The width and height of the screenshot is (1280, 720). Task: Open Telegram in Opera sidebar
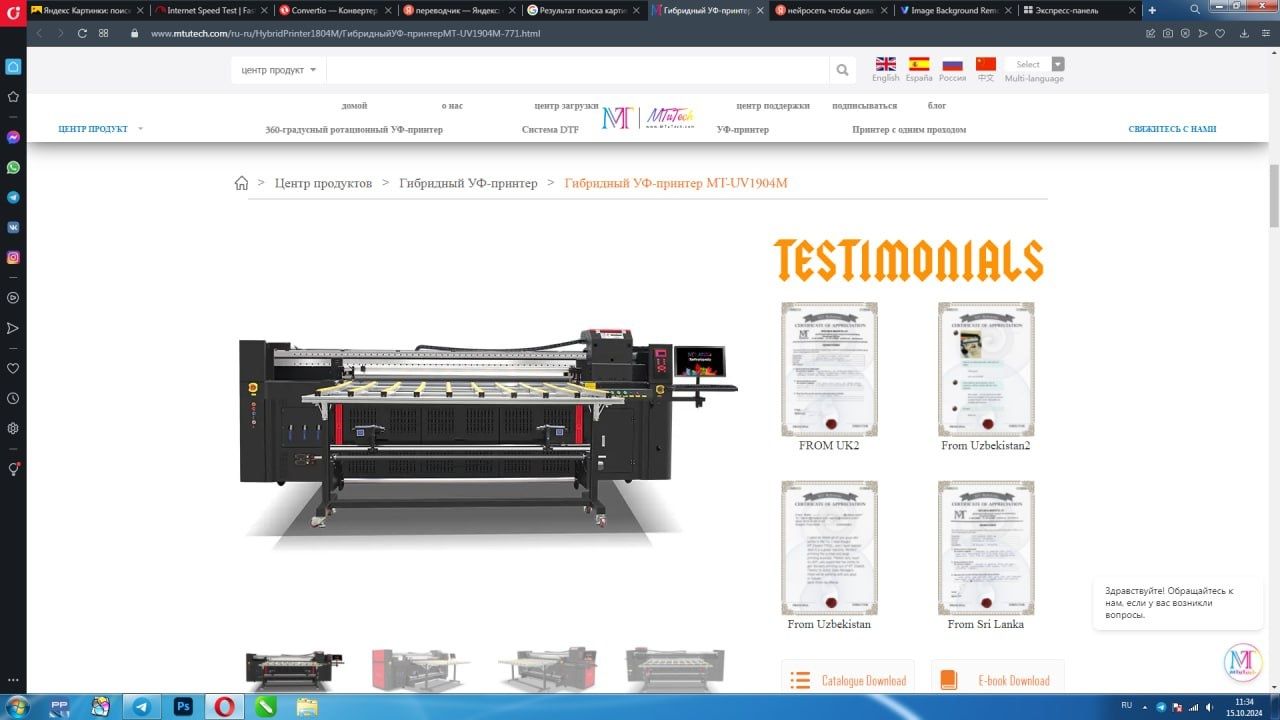[13, 197]
